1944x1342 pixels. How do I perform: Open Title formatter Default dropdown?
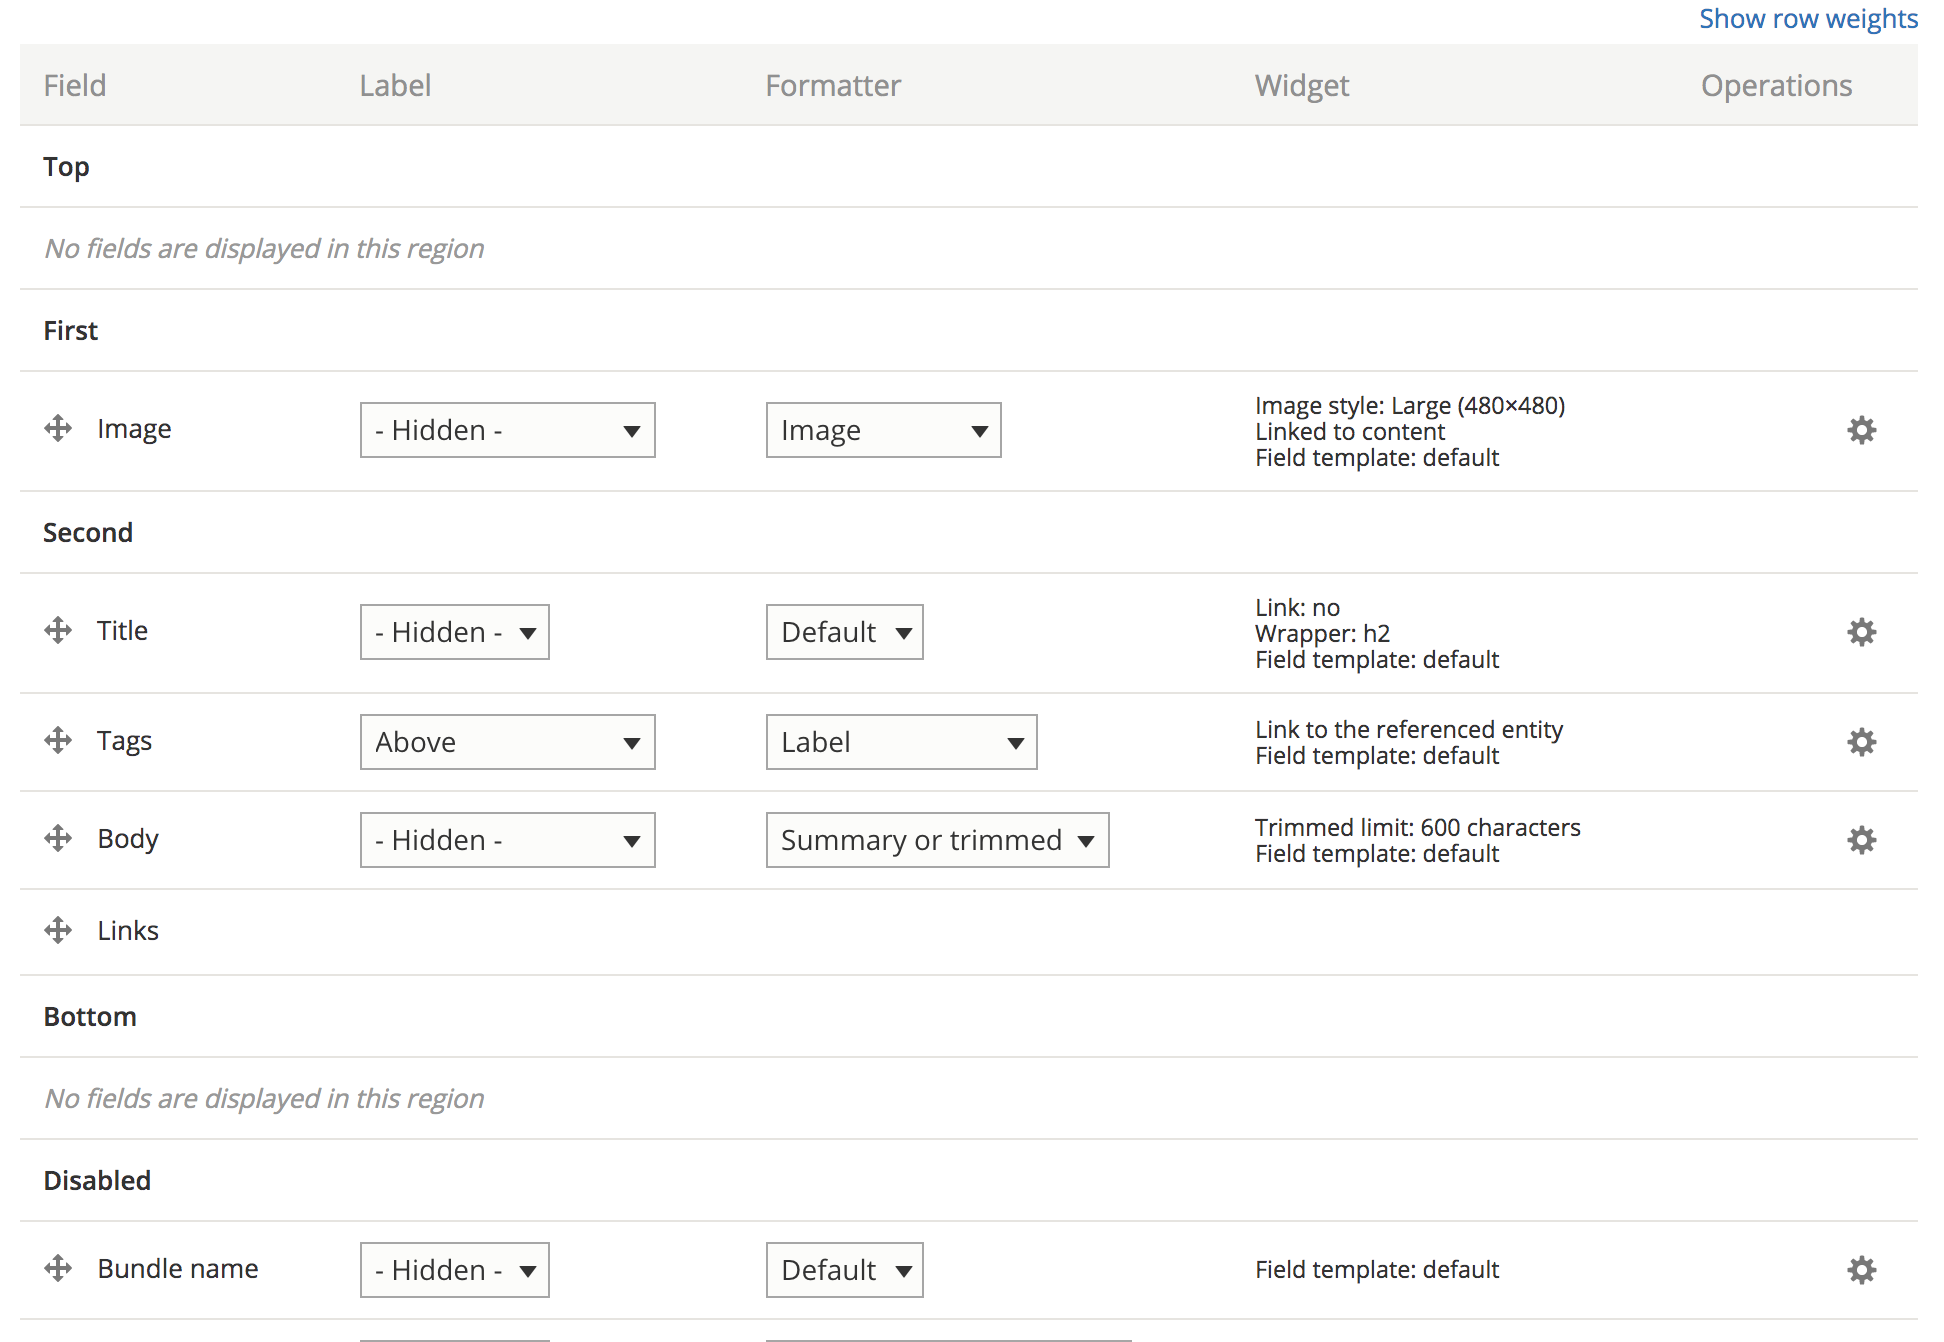[844, 633]
